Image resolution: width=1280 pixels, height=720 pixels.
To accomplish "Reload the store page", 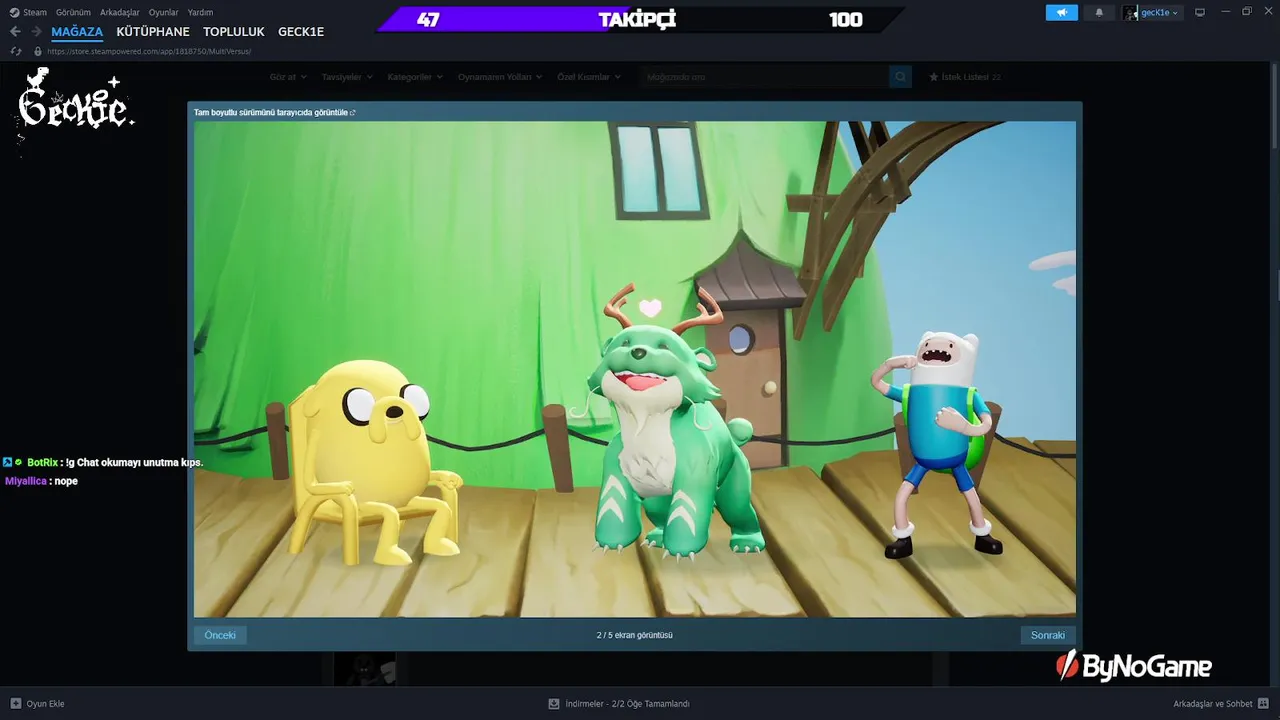I will point(16,51).
